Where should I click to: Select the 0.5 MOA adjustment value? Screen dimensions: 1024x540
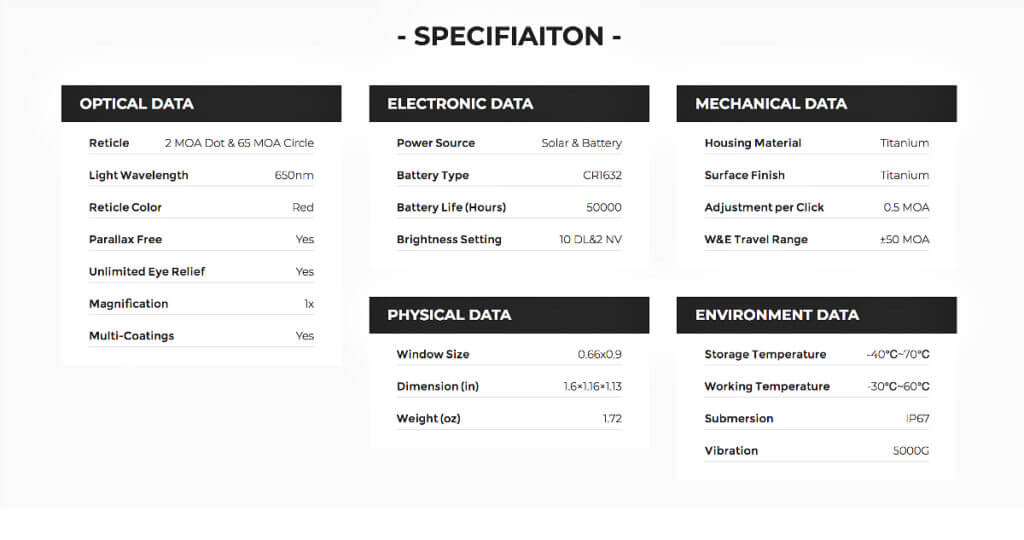click(907, 207)
